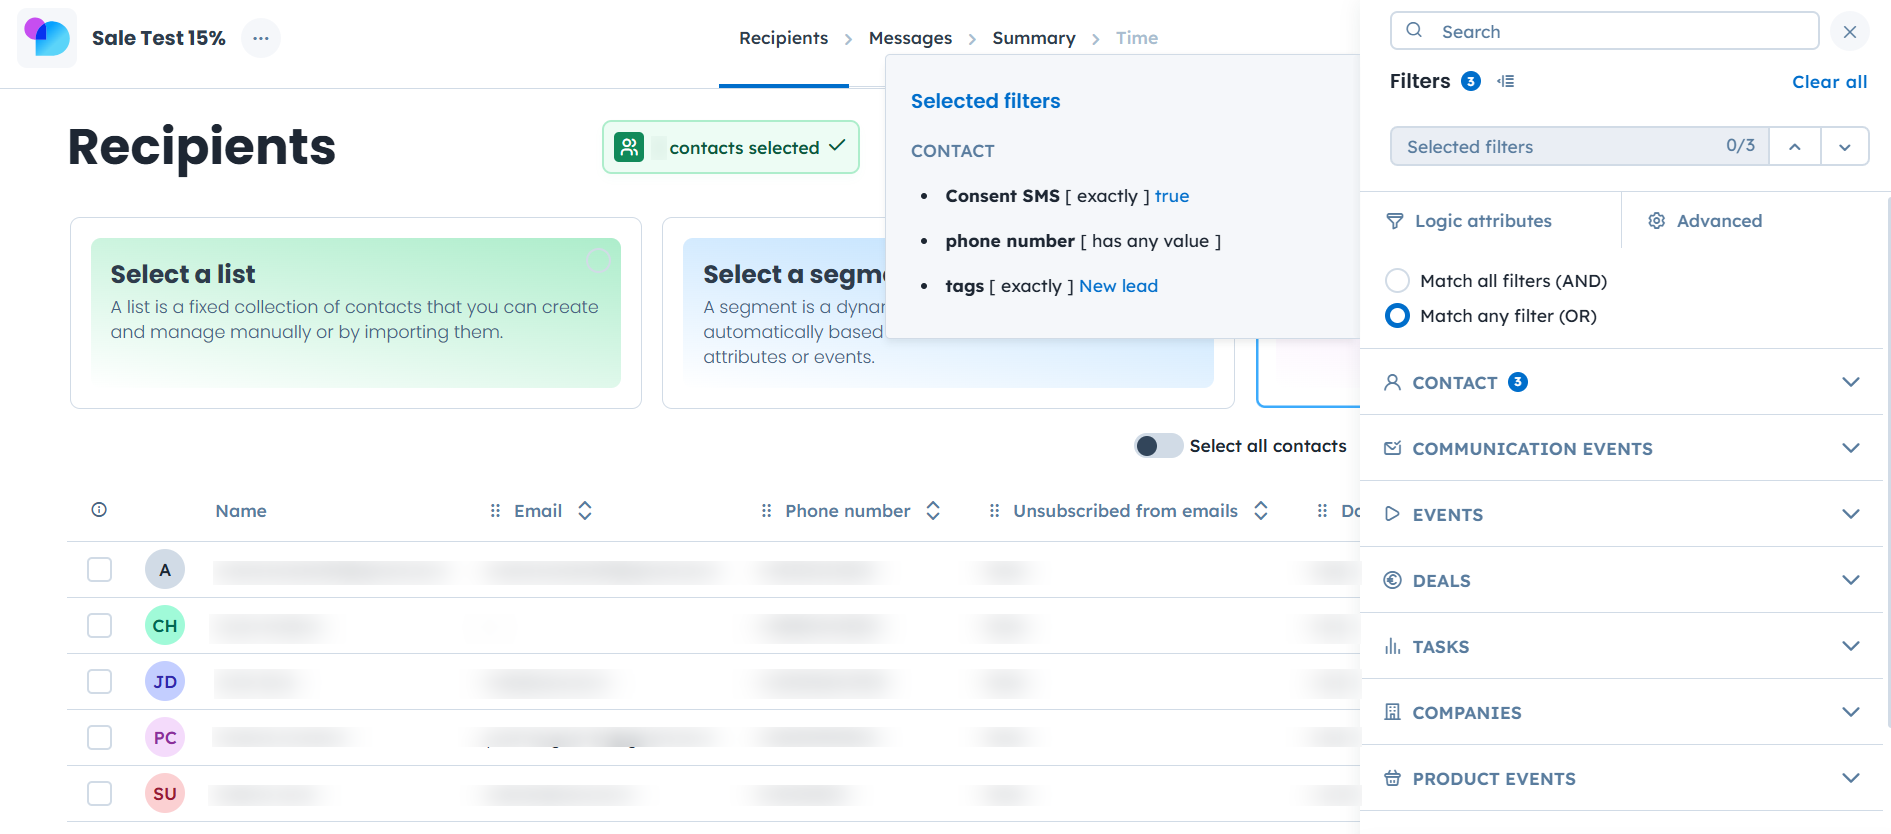The width and height of the screenshot is (1891, 834).
Task: Expand the CONTACT filter section
Action: pos(1851,382)
